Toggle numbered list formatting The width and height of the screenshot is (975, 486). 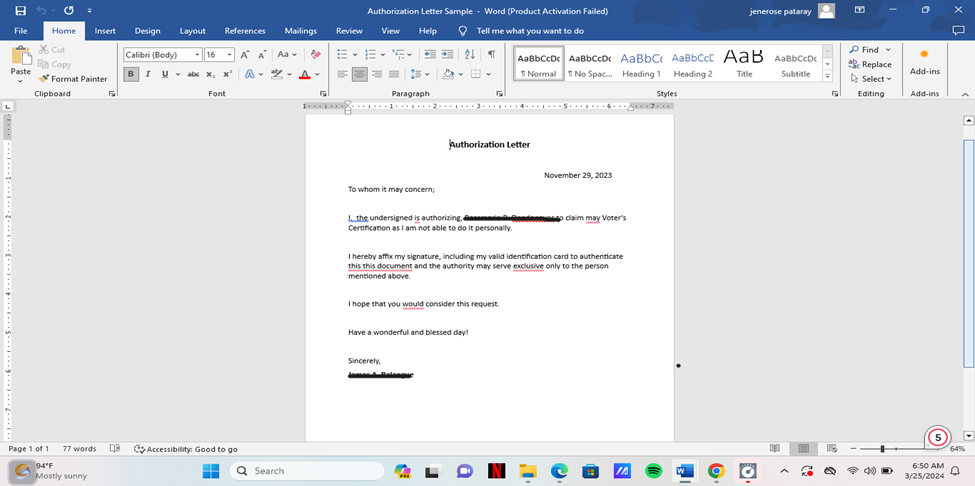click(371, 55)
